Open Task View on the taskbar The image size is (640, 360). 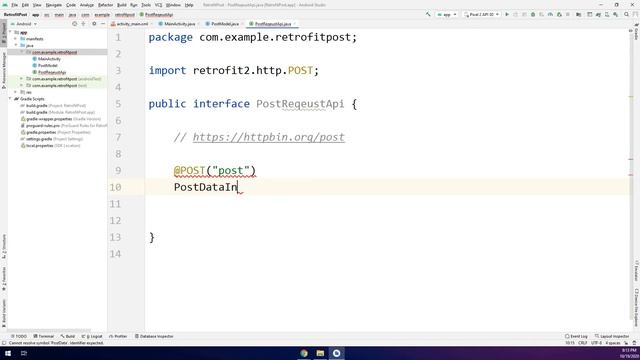24,353
